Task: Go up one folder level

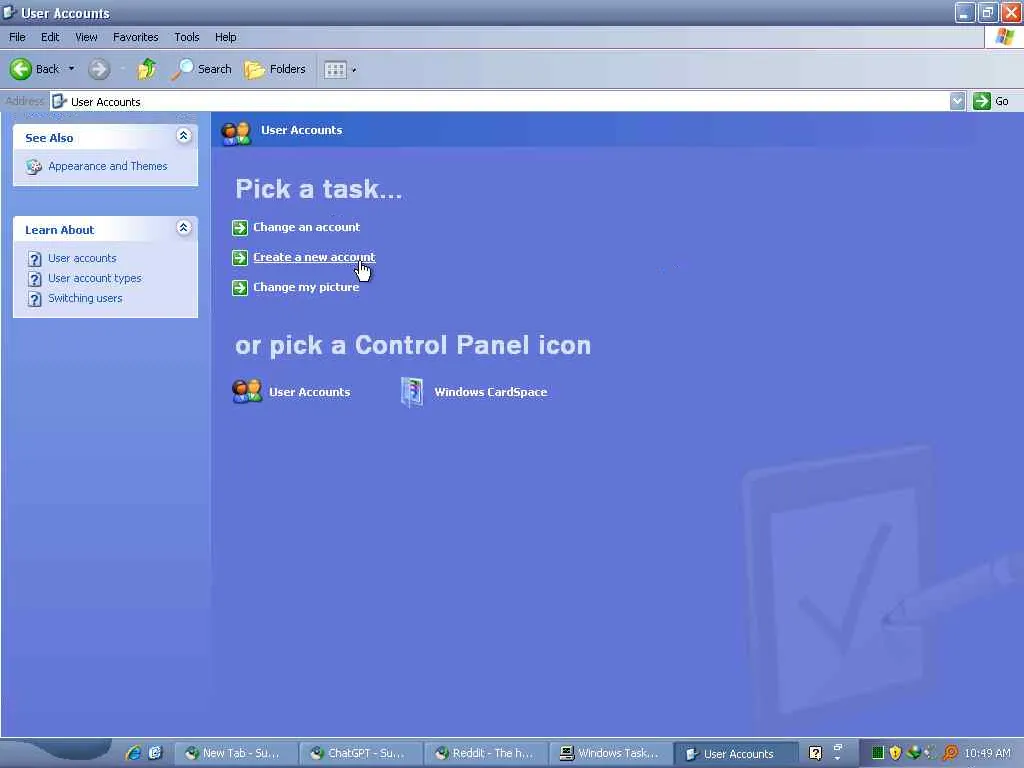Action: (x=147, y=69)
